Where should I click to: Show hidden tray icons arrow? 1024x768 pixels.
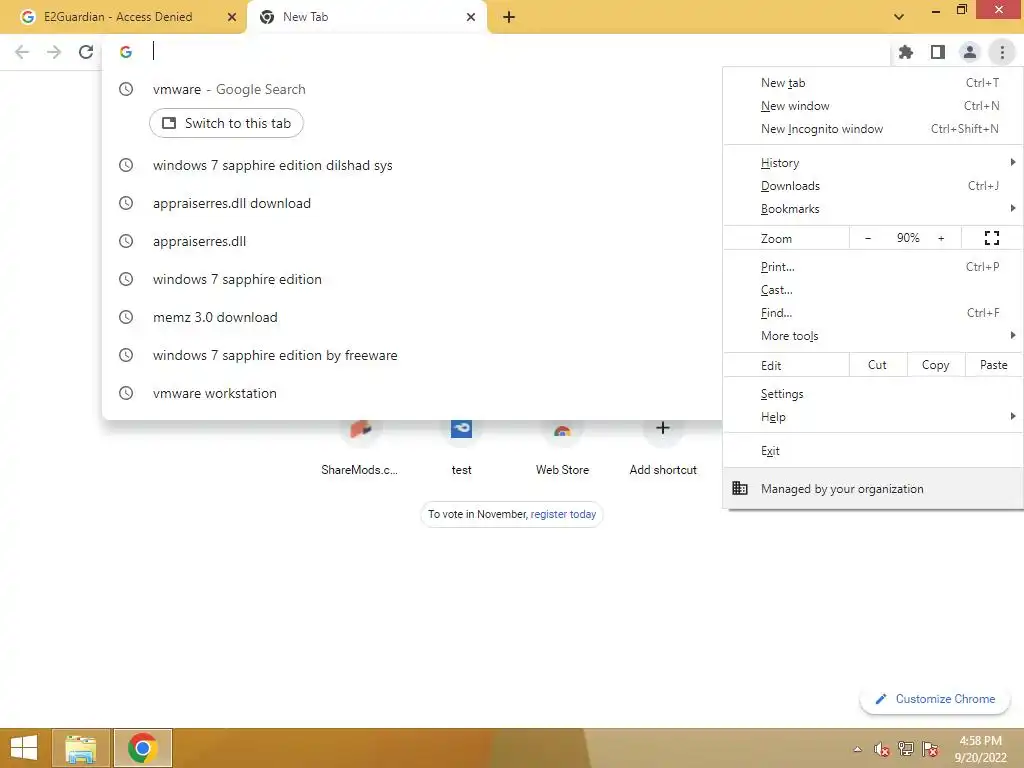[x=857, y=749]
